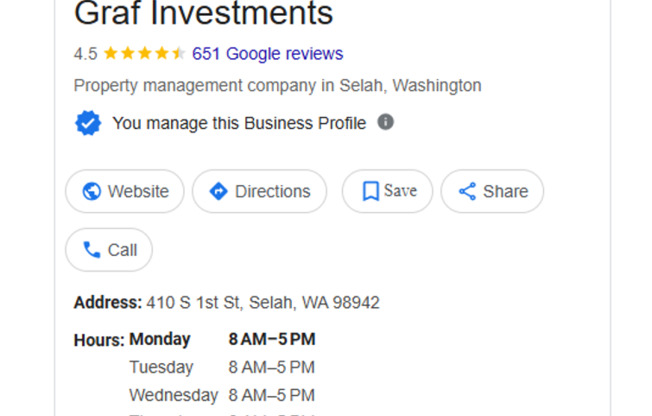Click the Graf Investments title
This screenshot has width=652, height=416.
204,13
